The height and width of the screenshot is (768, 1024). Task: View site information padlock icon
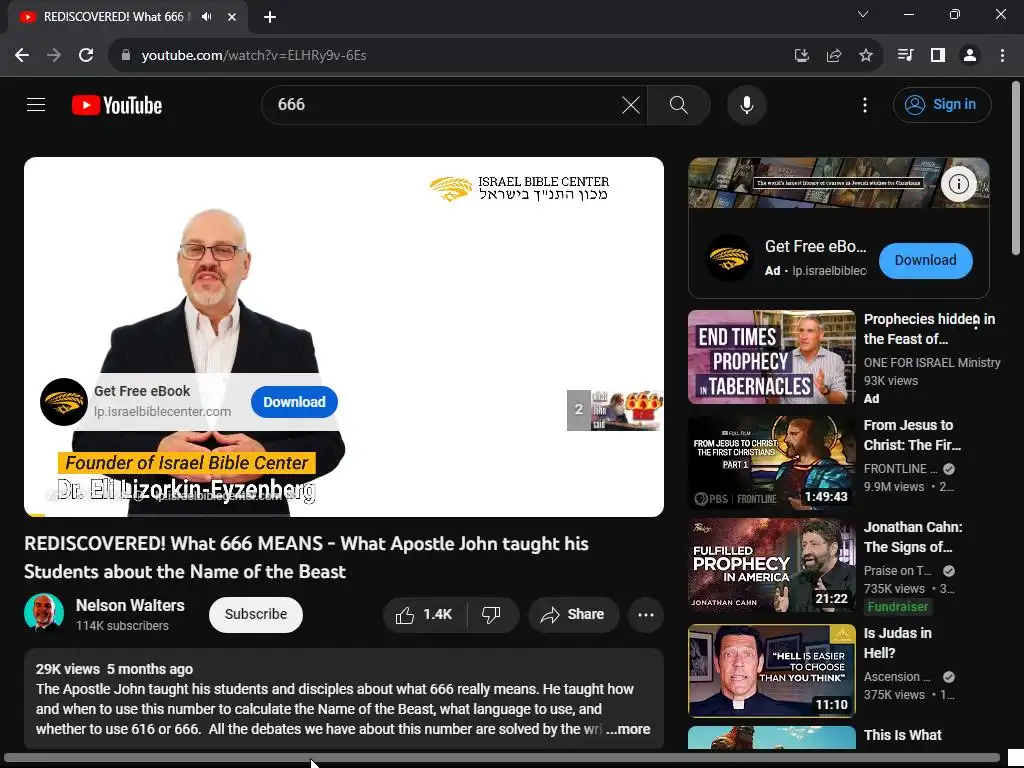click(x=126, y=56)
